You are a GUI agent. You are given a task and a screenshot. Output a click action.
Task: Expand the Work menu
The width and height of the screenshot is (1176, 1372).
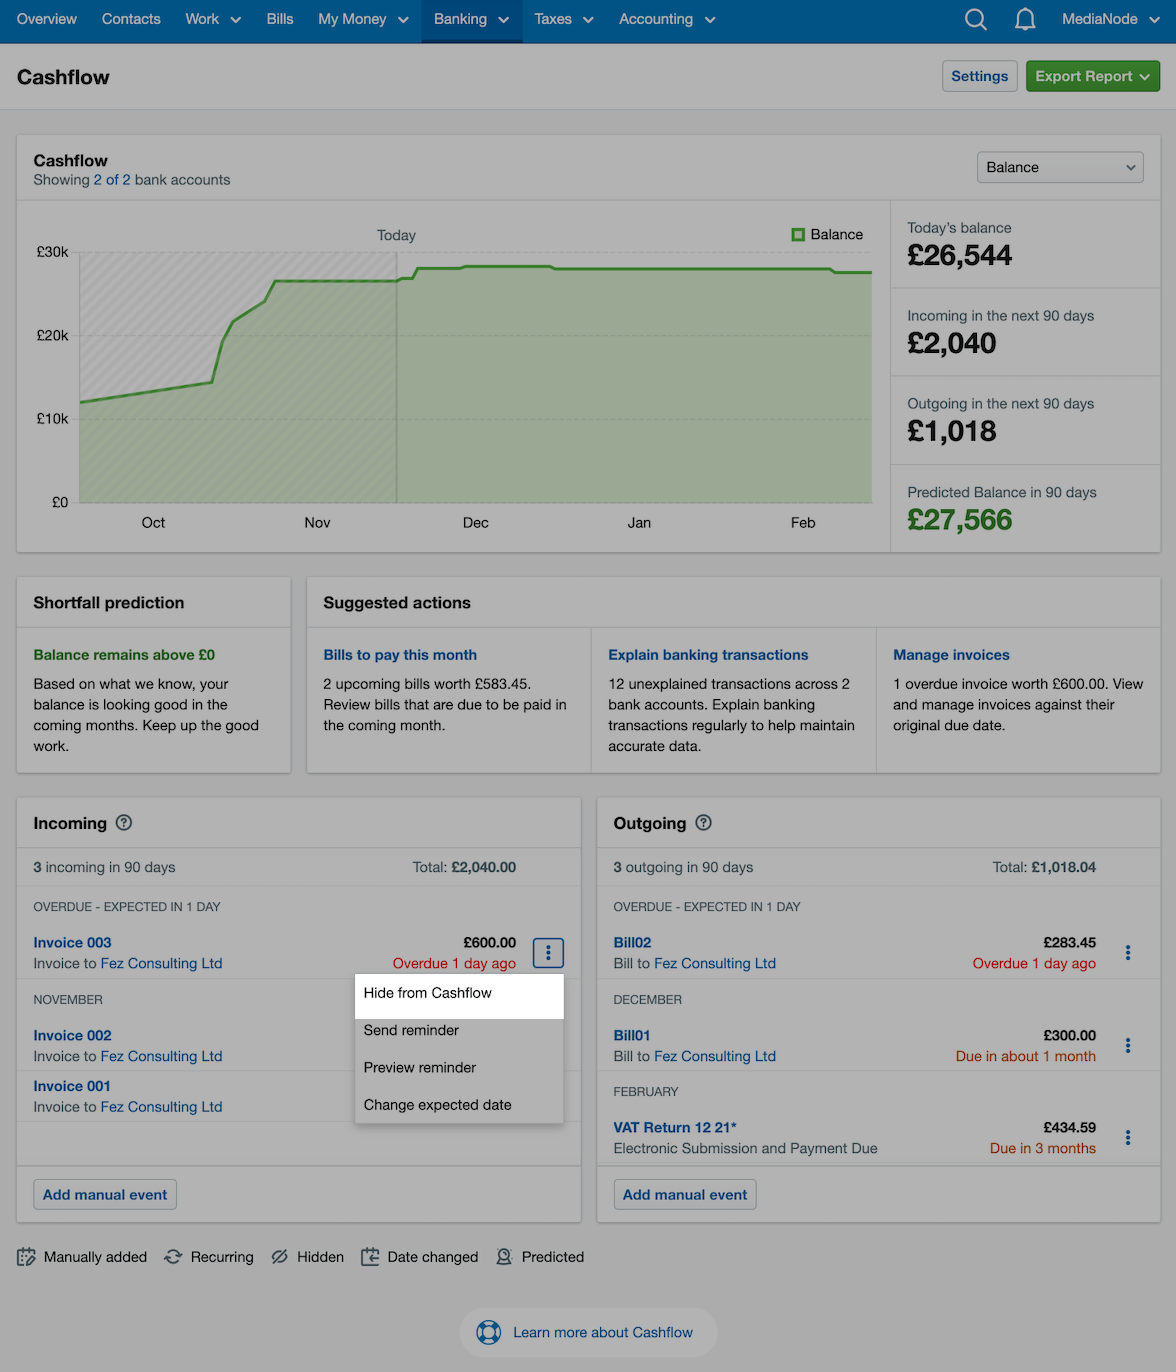[x=213, y=19]
